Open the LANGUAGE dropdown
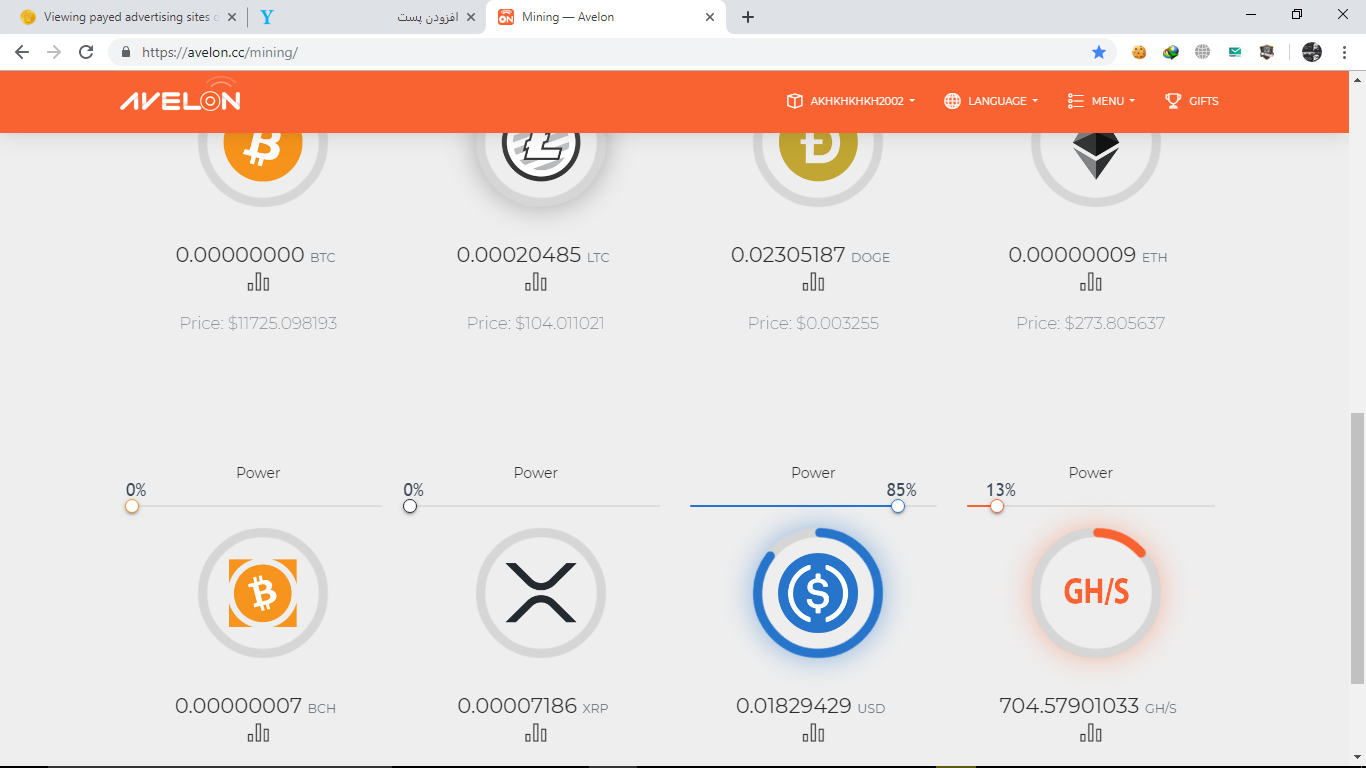 pyautogui.click(x=991, y=101)
